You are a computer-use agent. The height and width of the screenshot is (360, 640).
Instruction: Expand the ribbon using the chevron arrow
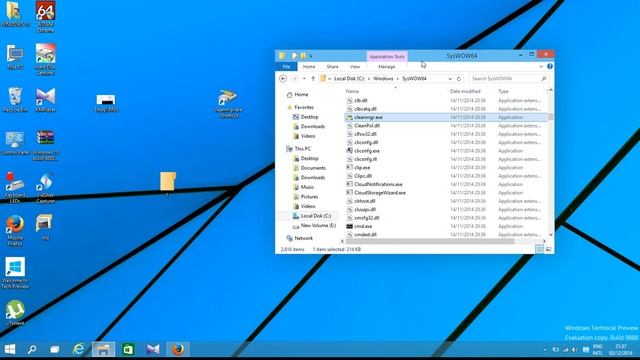(x=541, y=66)
